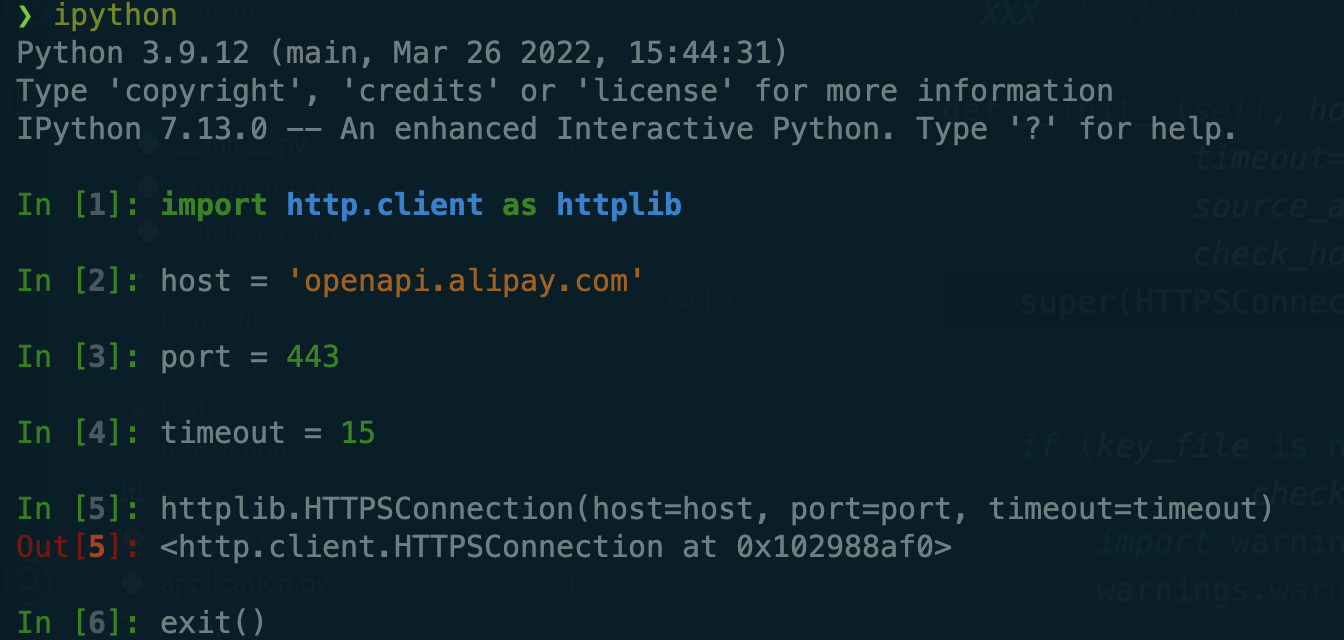Click the faint user account icon behind terminal
Image resolution: width=1344 pixels, height=640 pixels.
tap(27, 583)
